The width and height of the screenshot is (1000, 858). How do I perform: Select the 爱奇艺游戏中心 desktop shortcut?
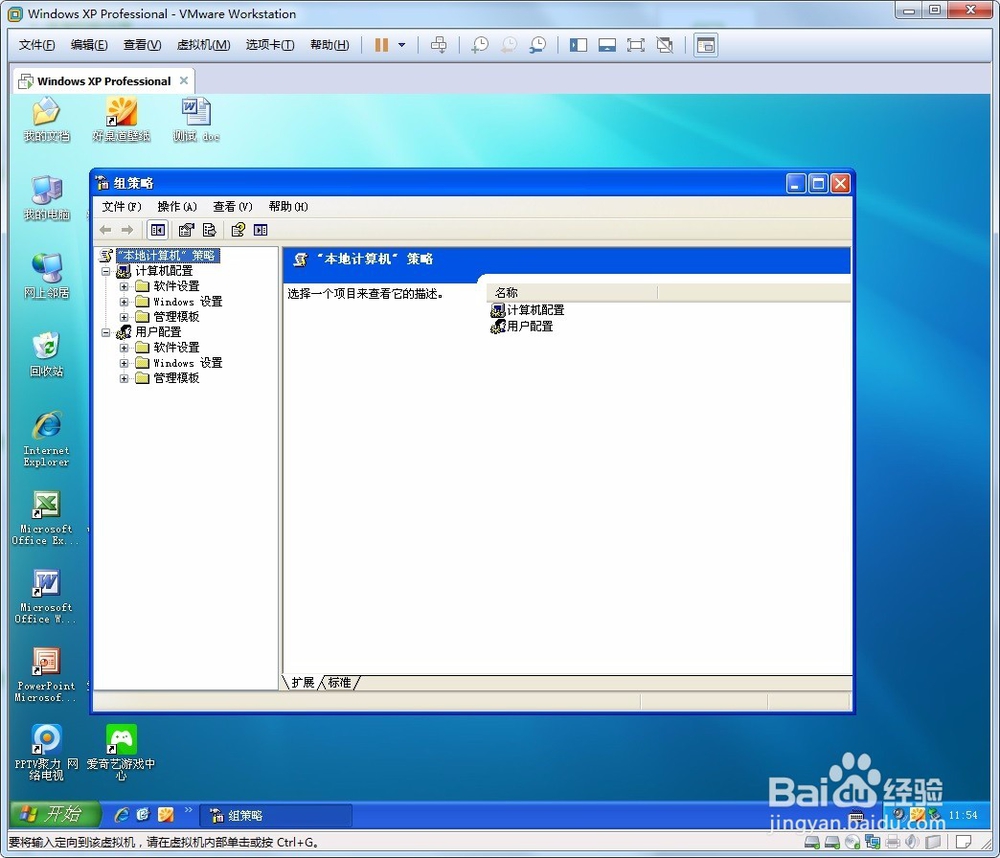(x=121, y=753)
